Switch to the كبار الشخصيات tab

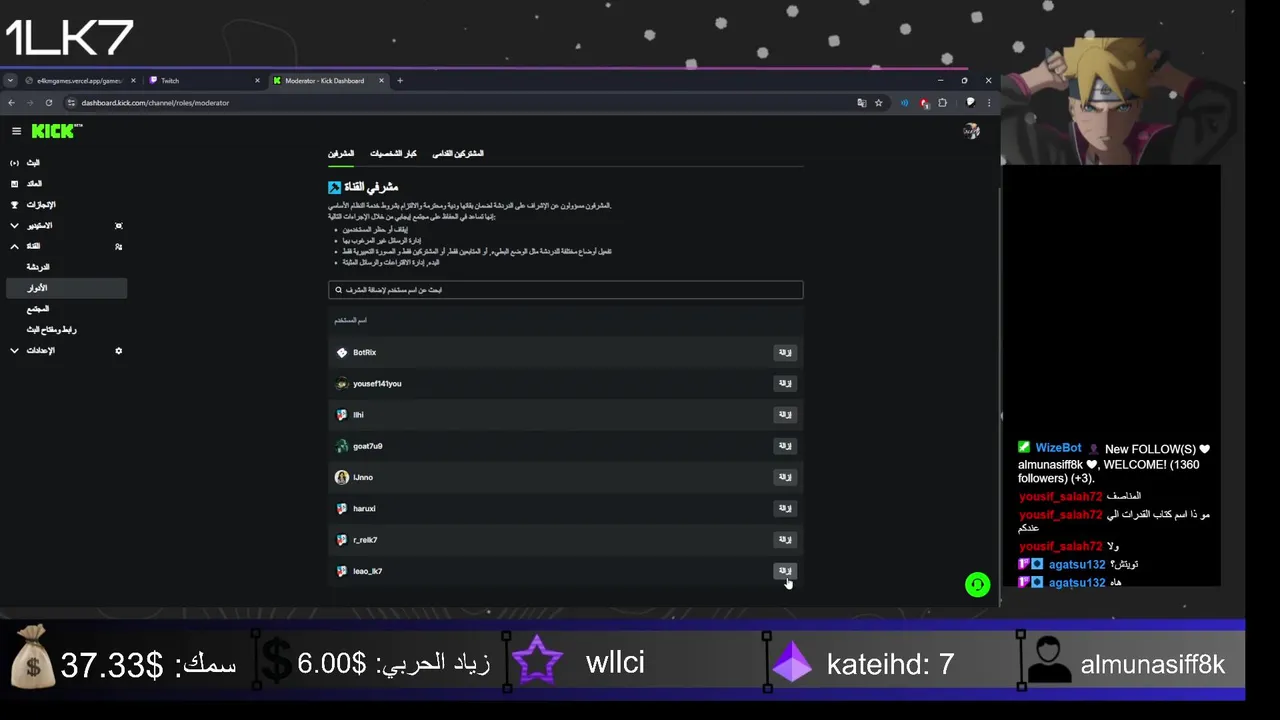[393, 154]
